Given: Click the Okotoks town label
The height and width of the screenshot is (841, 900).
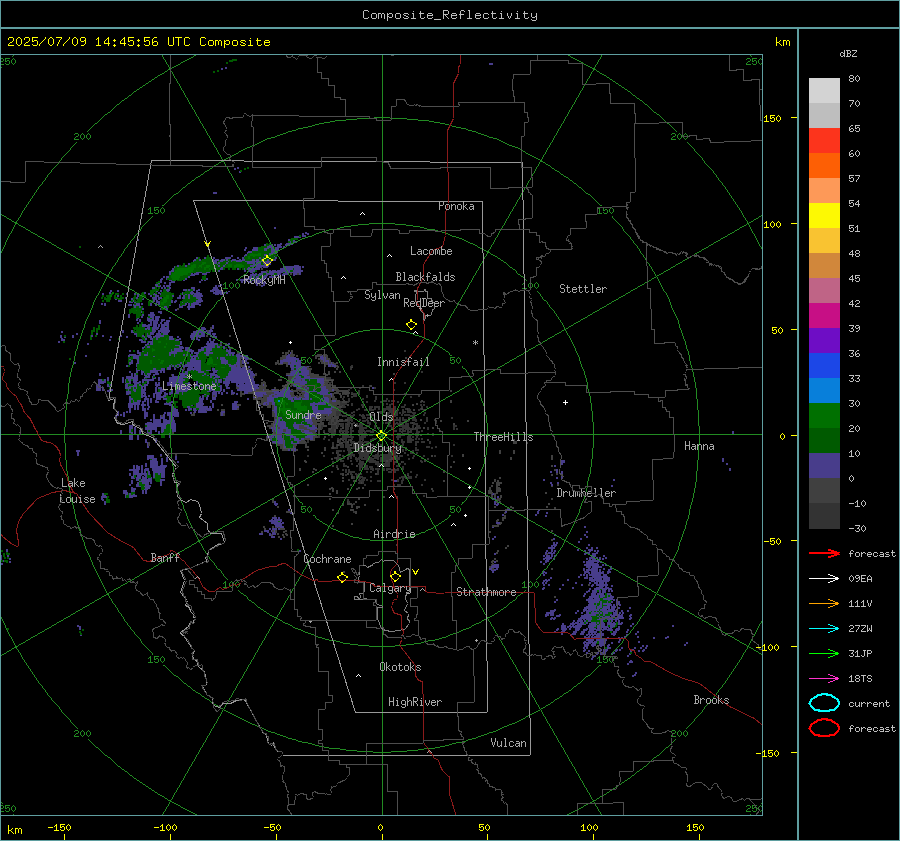Looking at the screenshot, I should click(400, 667).
